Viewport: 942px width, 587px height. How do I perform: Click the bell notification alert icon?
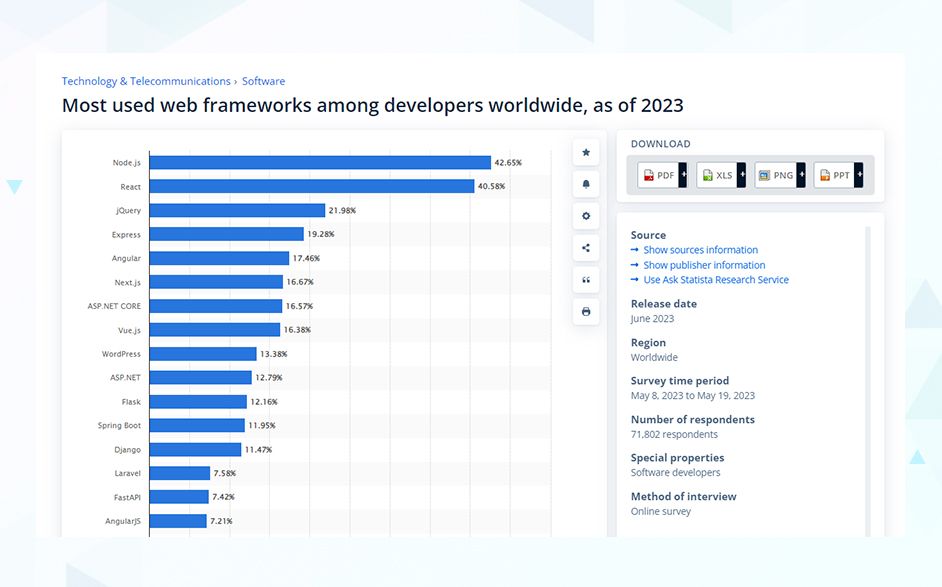coord(586,184)
